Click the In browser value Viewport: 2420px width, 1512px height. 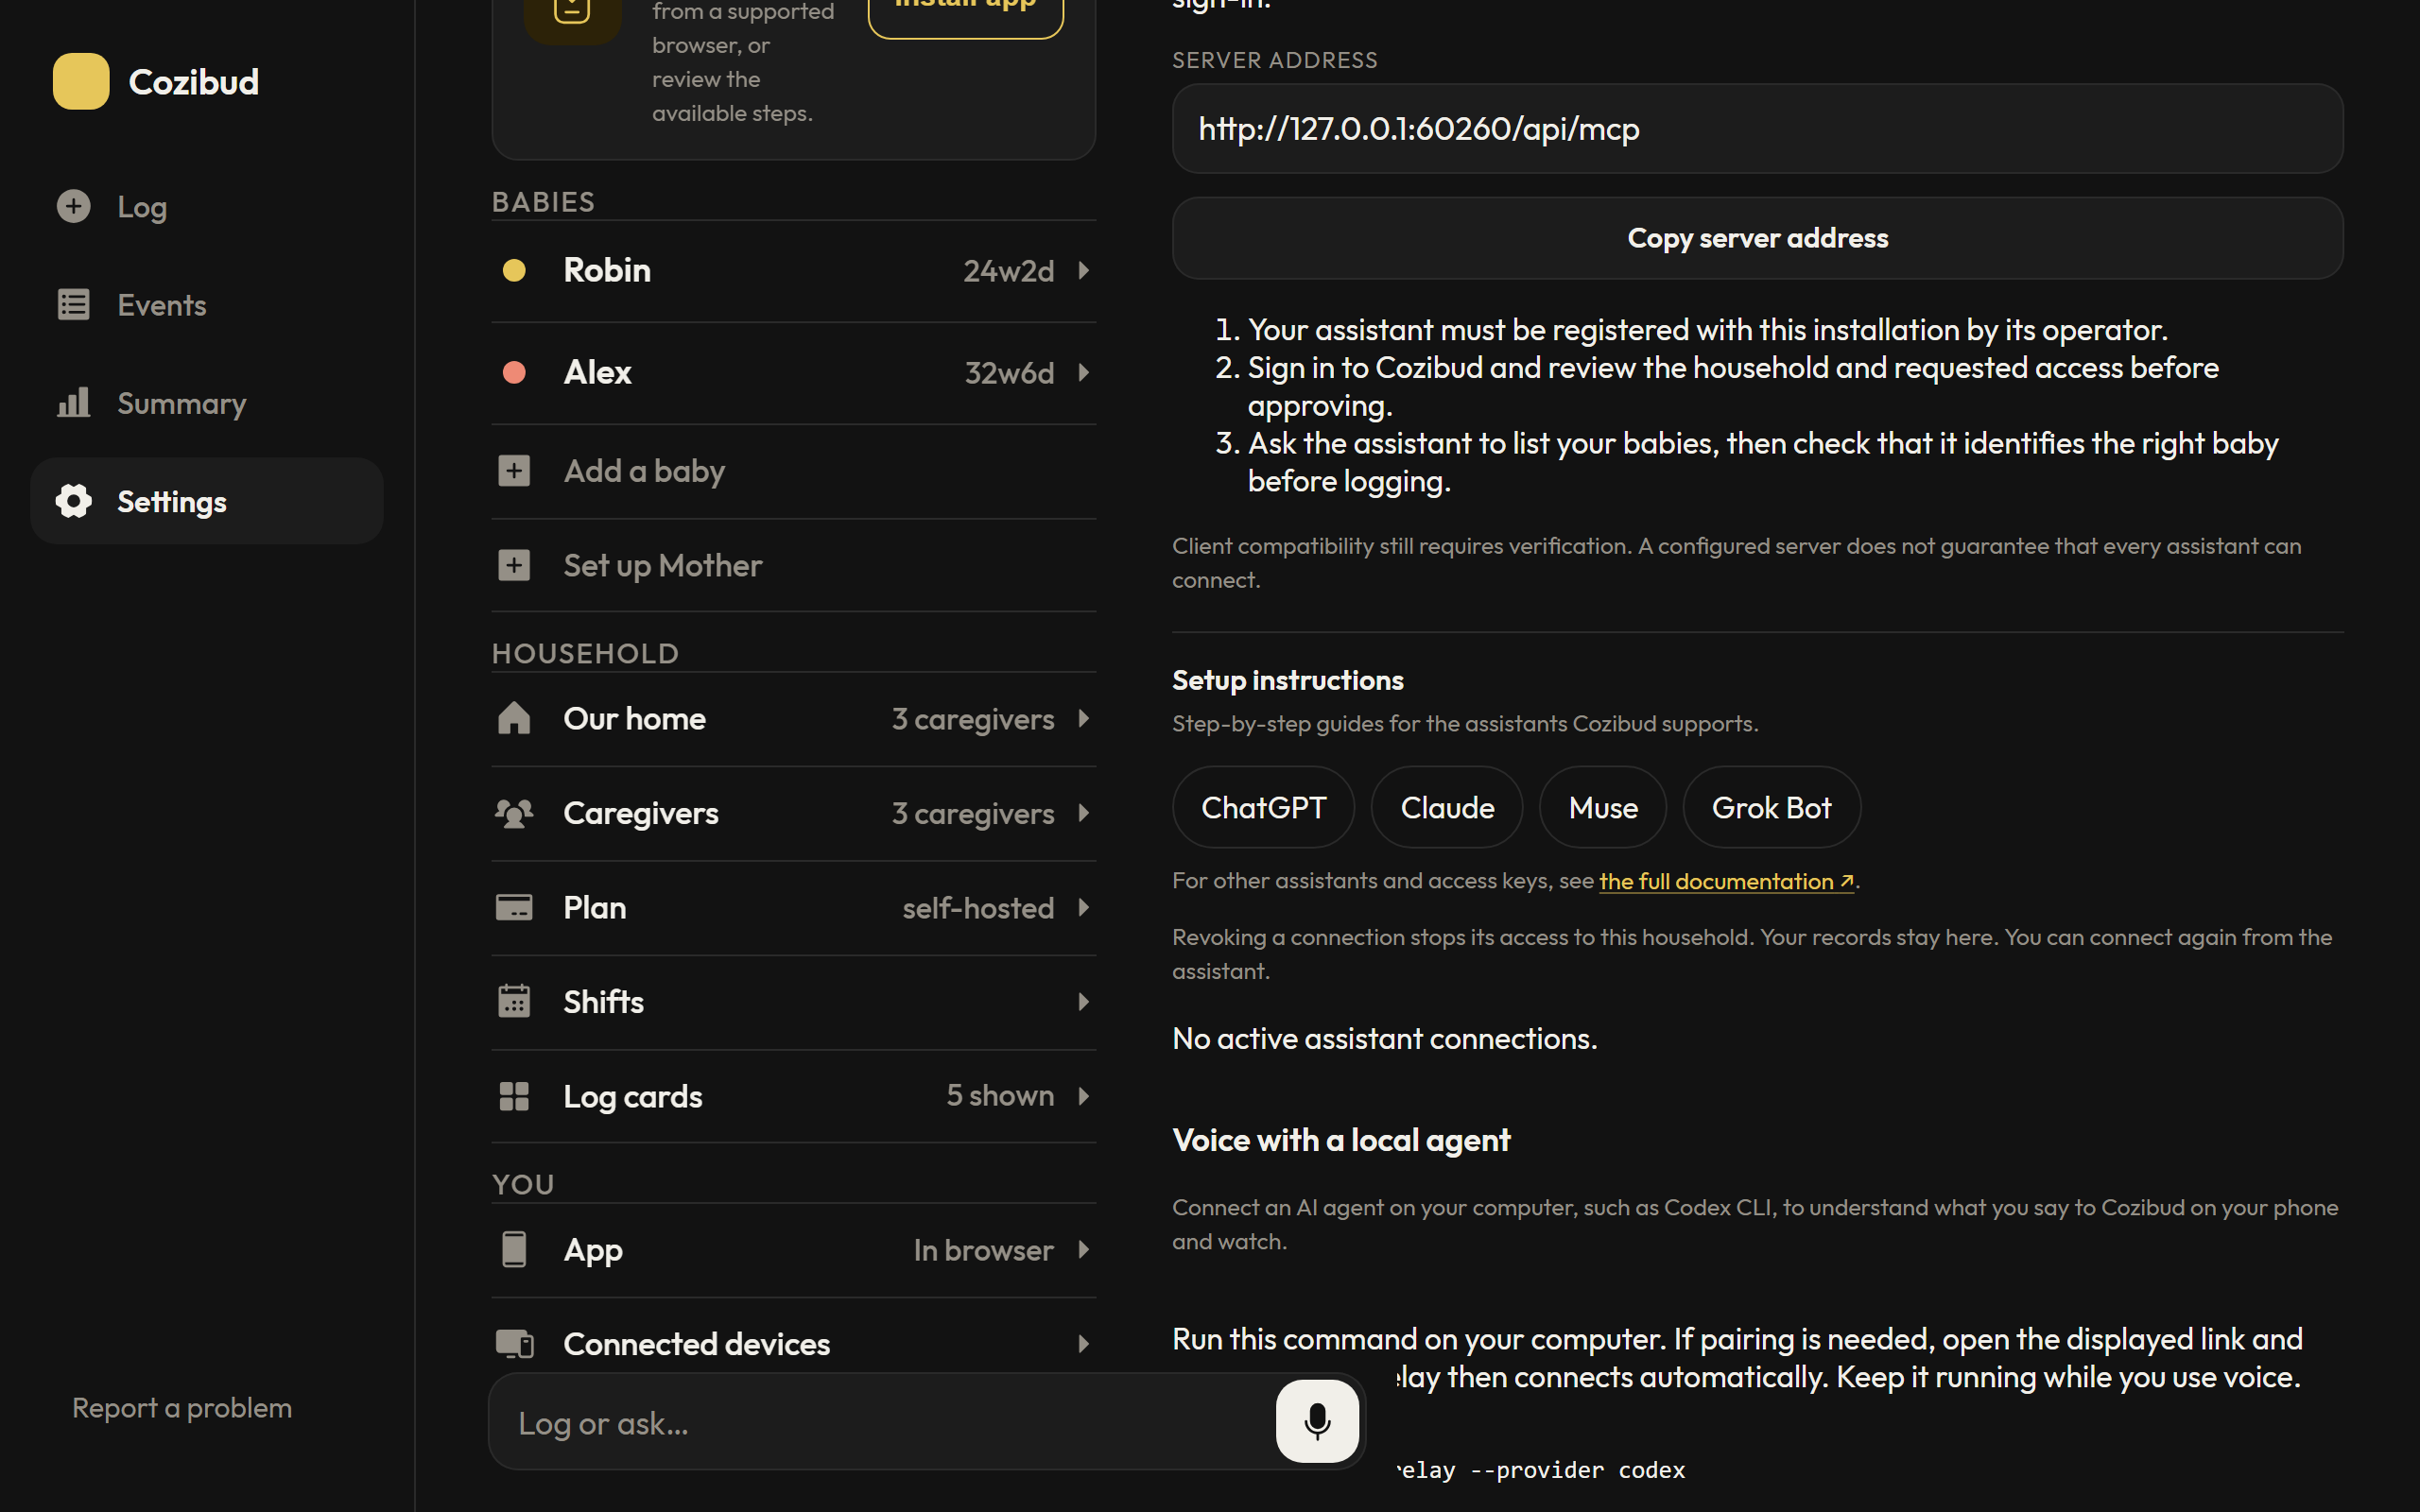(984, 1249)
